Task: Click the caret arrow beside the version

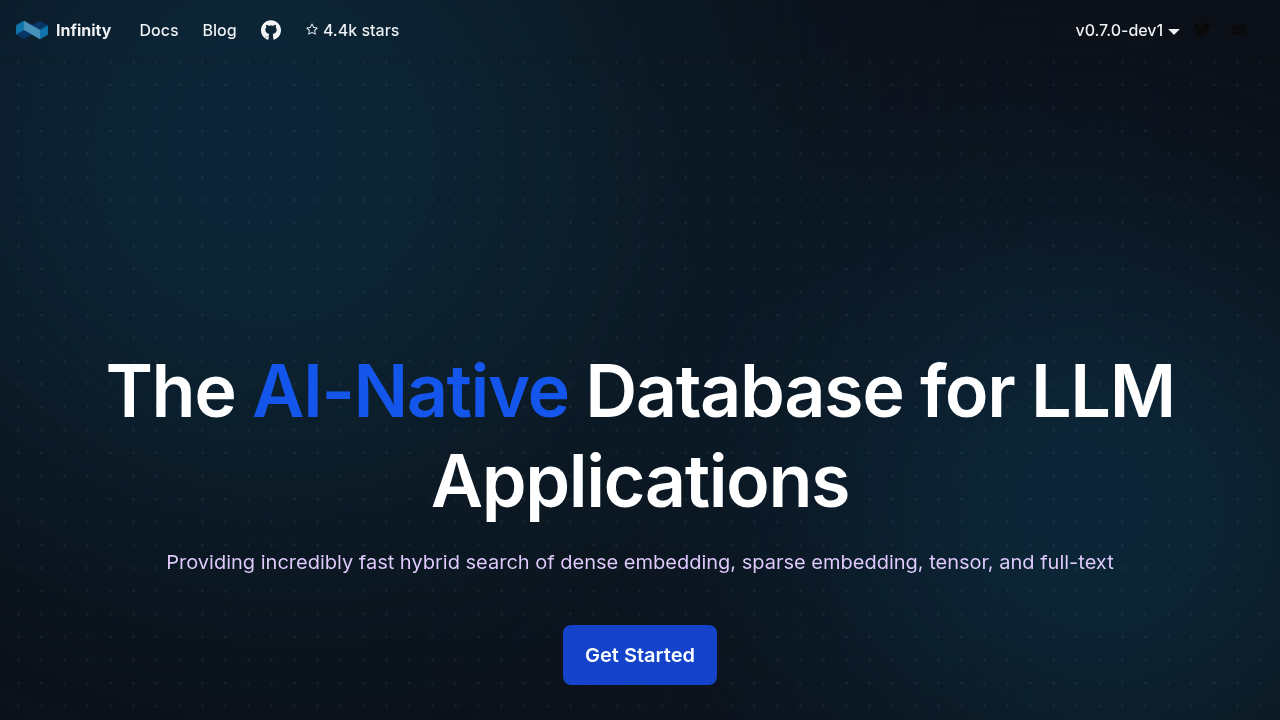Action: [x=1174, y=32]
